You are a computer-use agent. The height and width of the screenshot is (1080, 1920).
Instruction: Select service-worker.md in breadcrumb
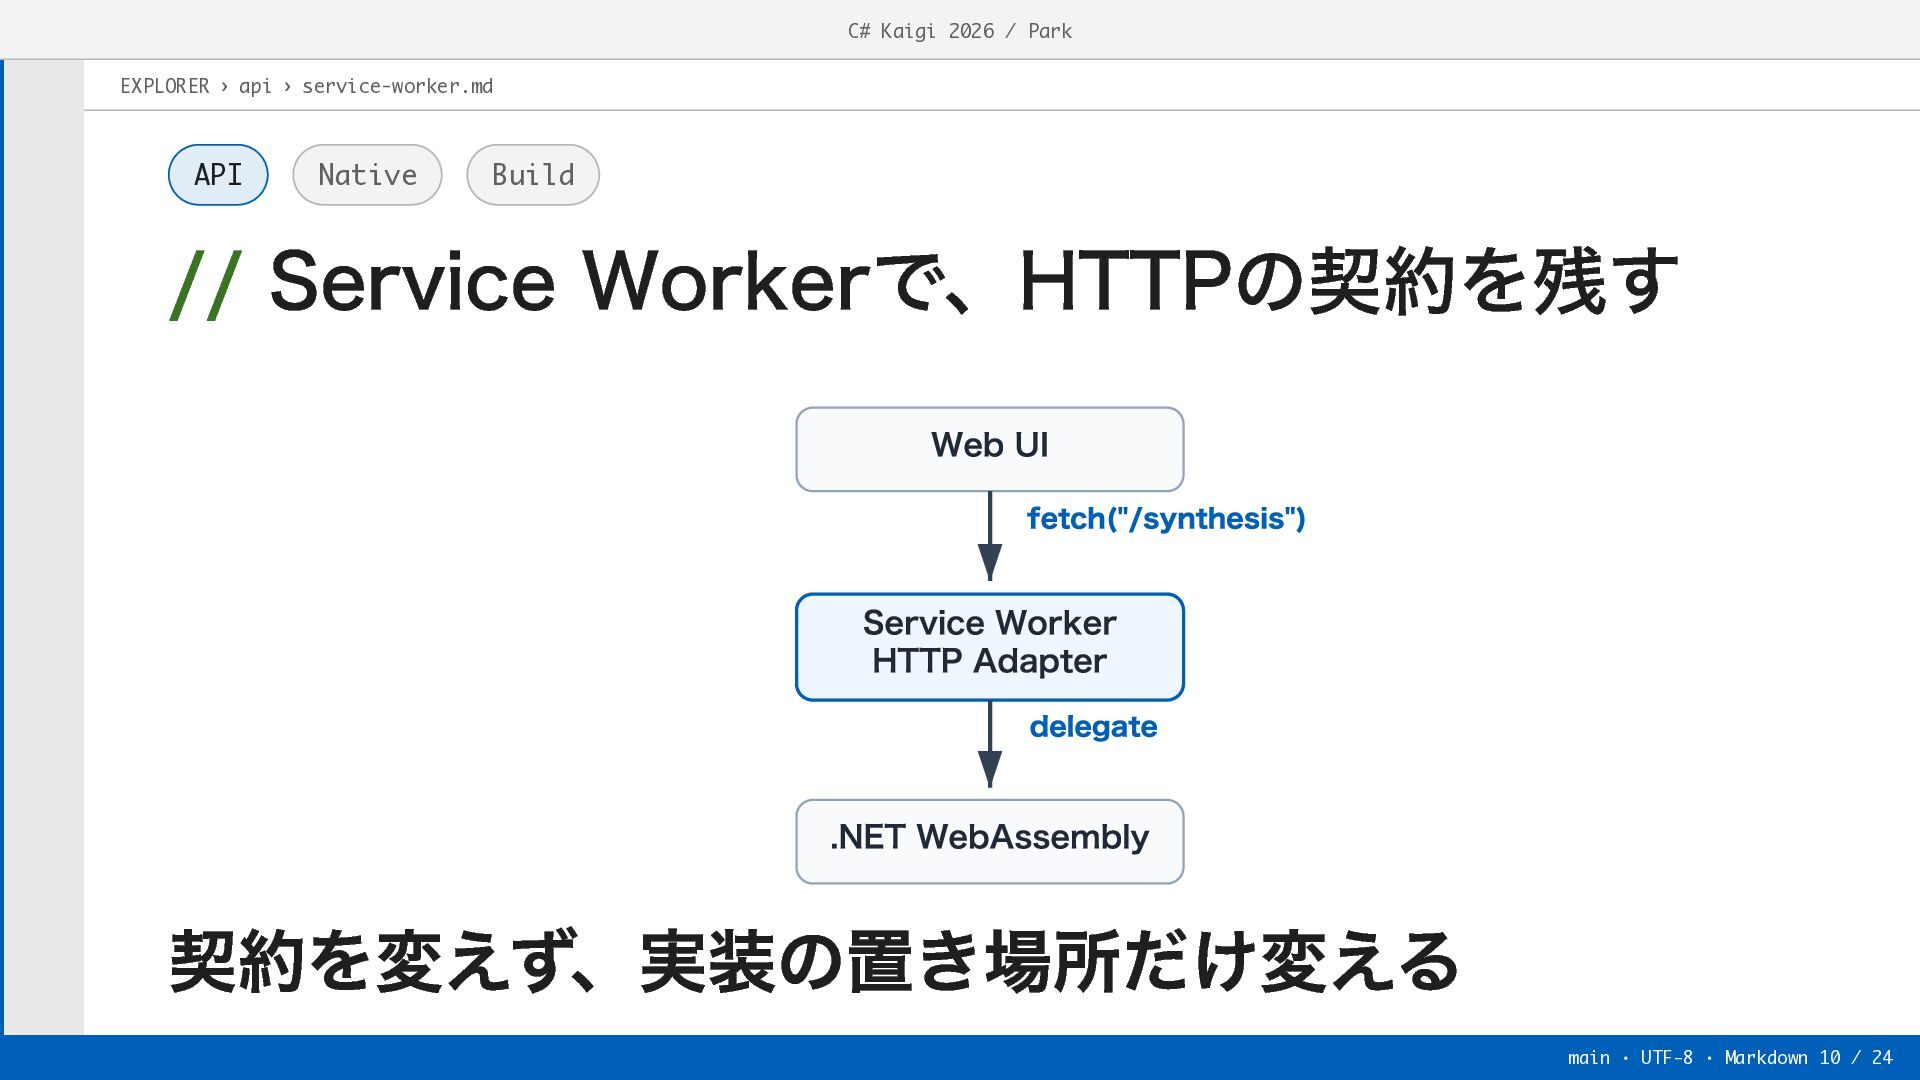coord(397,86)
